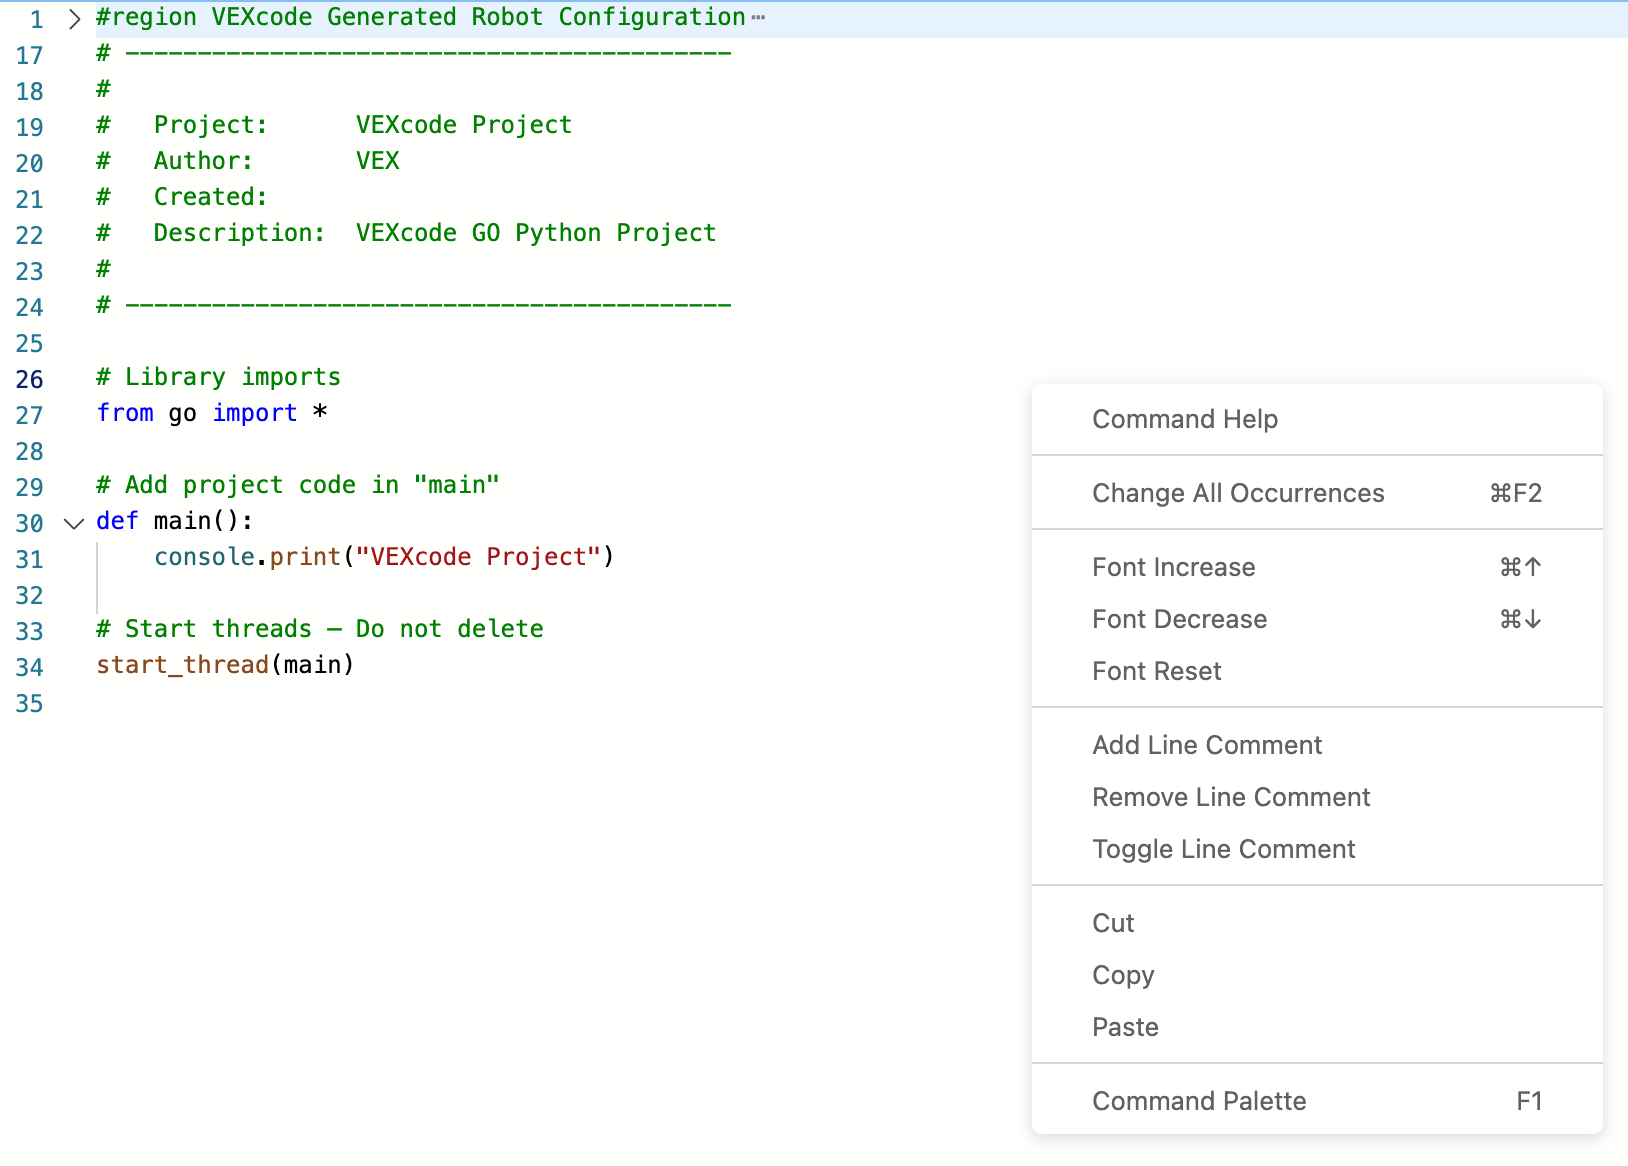Place cursor on console.print statement
The image size is (1628, 1166).
(380, 557)
